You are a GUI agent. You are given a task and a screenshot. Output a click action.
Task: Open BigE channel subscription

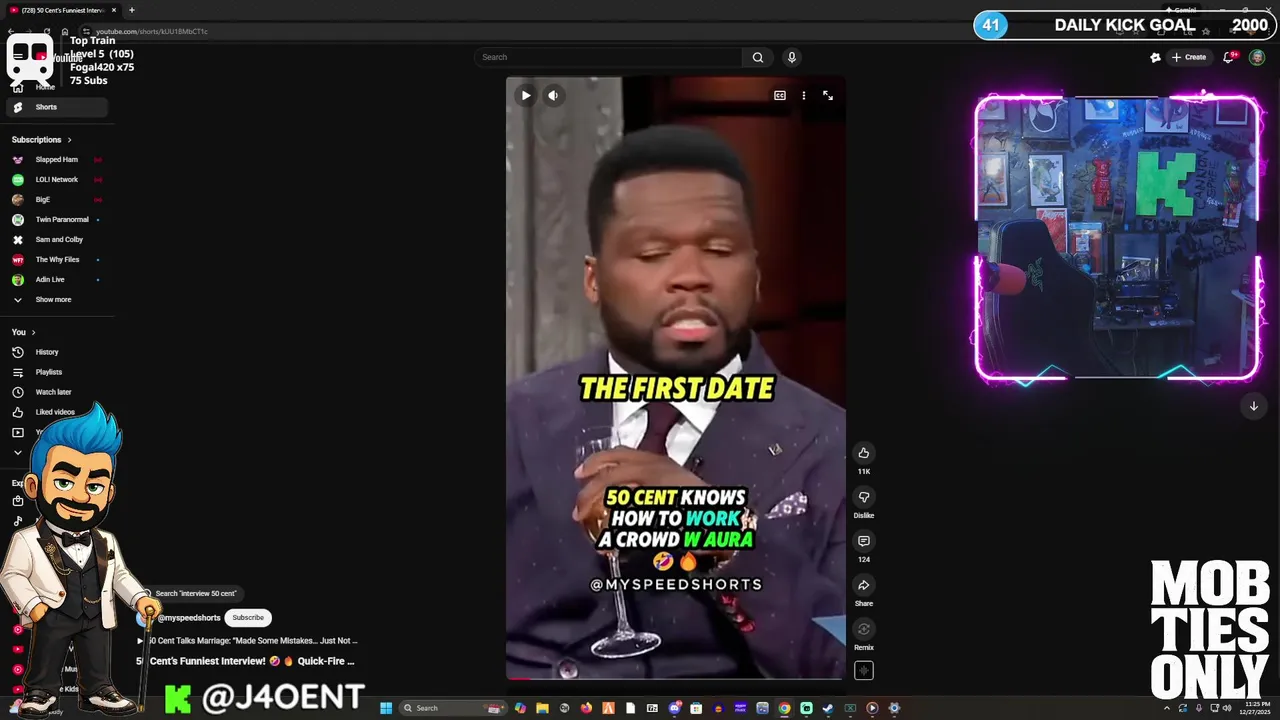(x=58, y=200)
